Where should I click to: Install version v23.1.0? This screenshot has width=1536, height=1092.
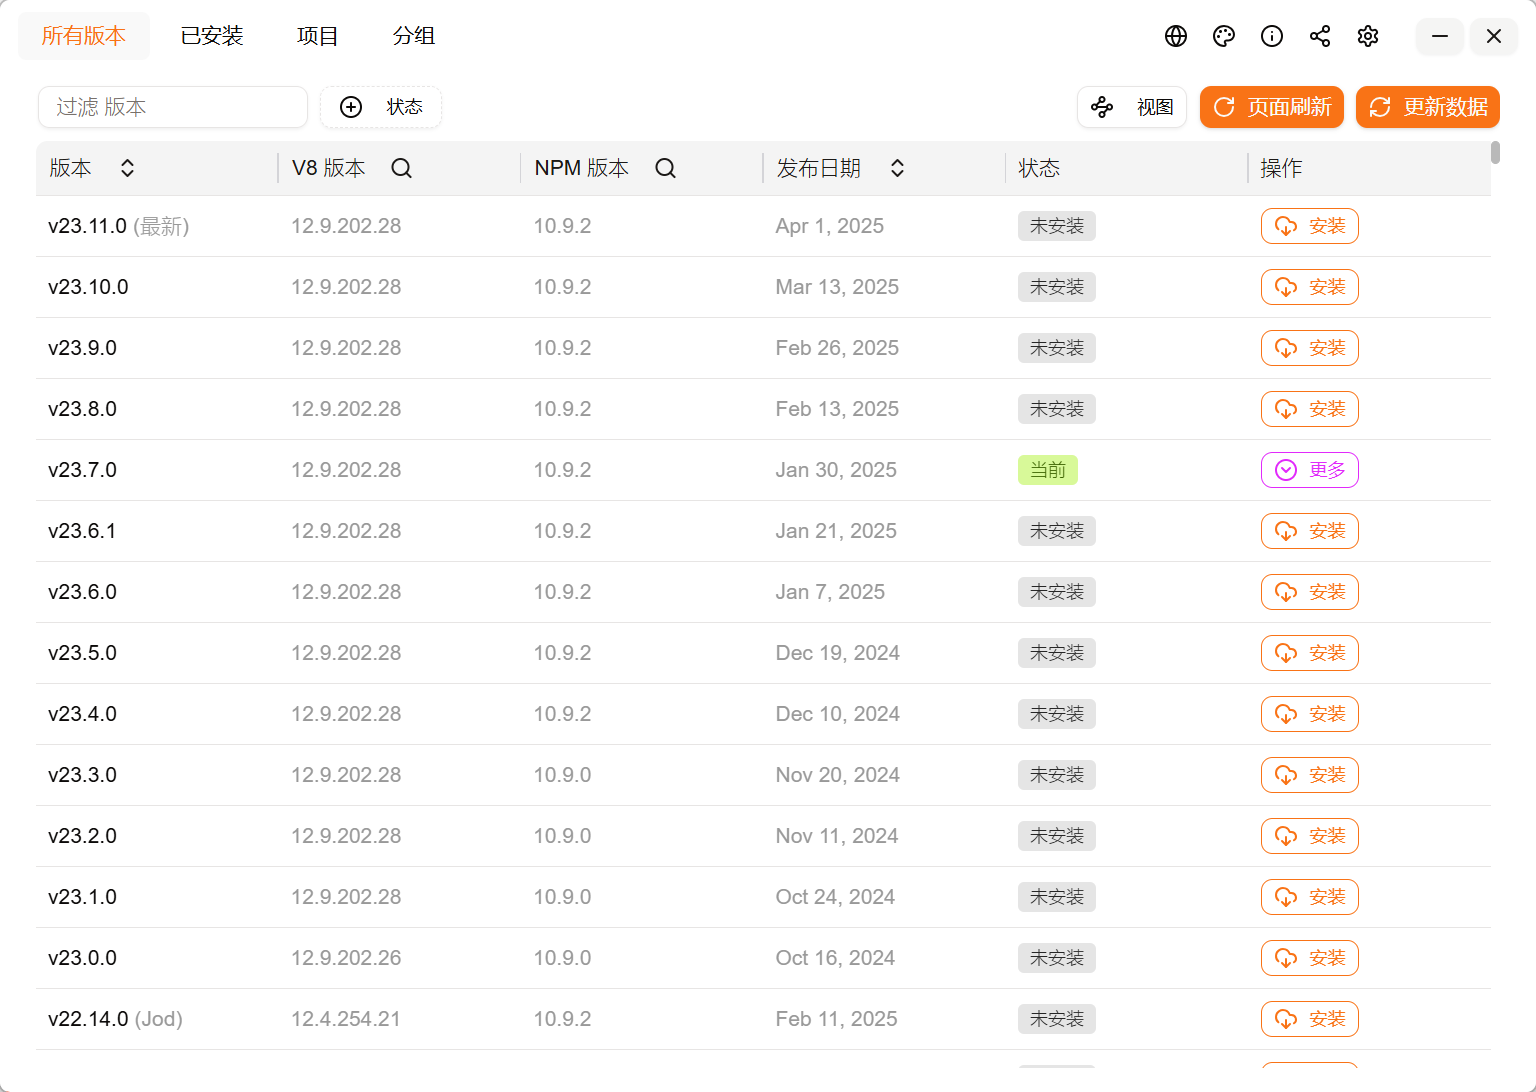tap(1310, 897)
